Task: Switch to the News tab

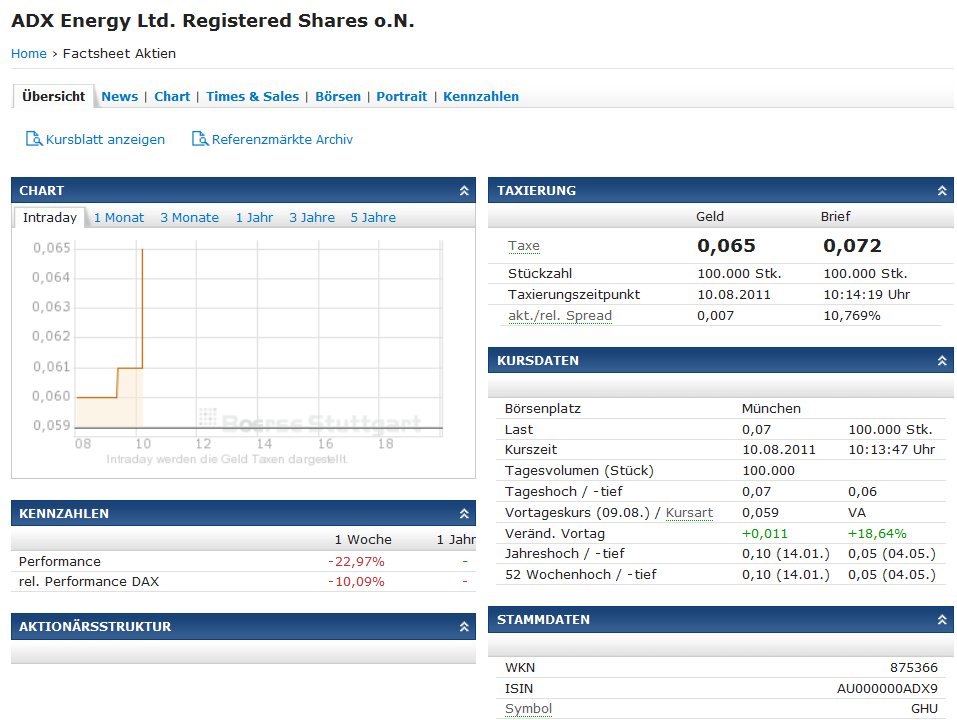Action: click(x=119, y=96)
